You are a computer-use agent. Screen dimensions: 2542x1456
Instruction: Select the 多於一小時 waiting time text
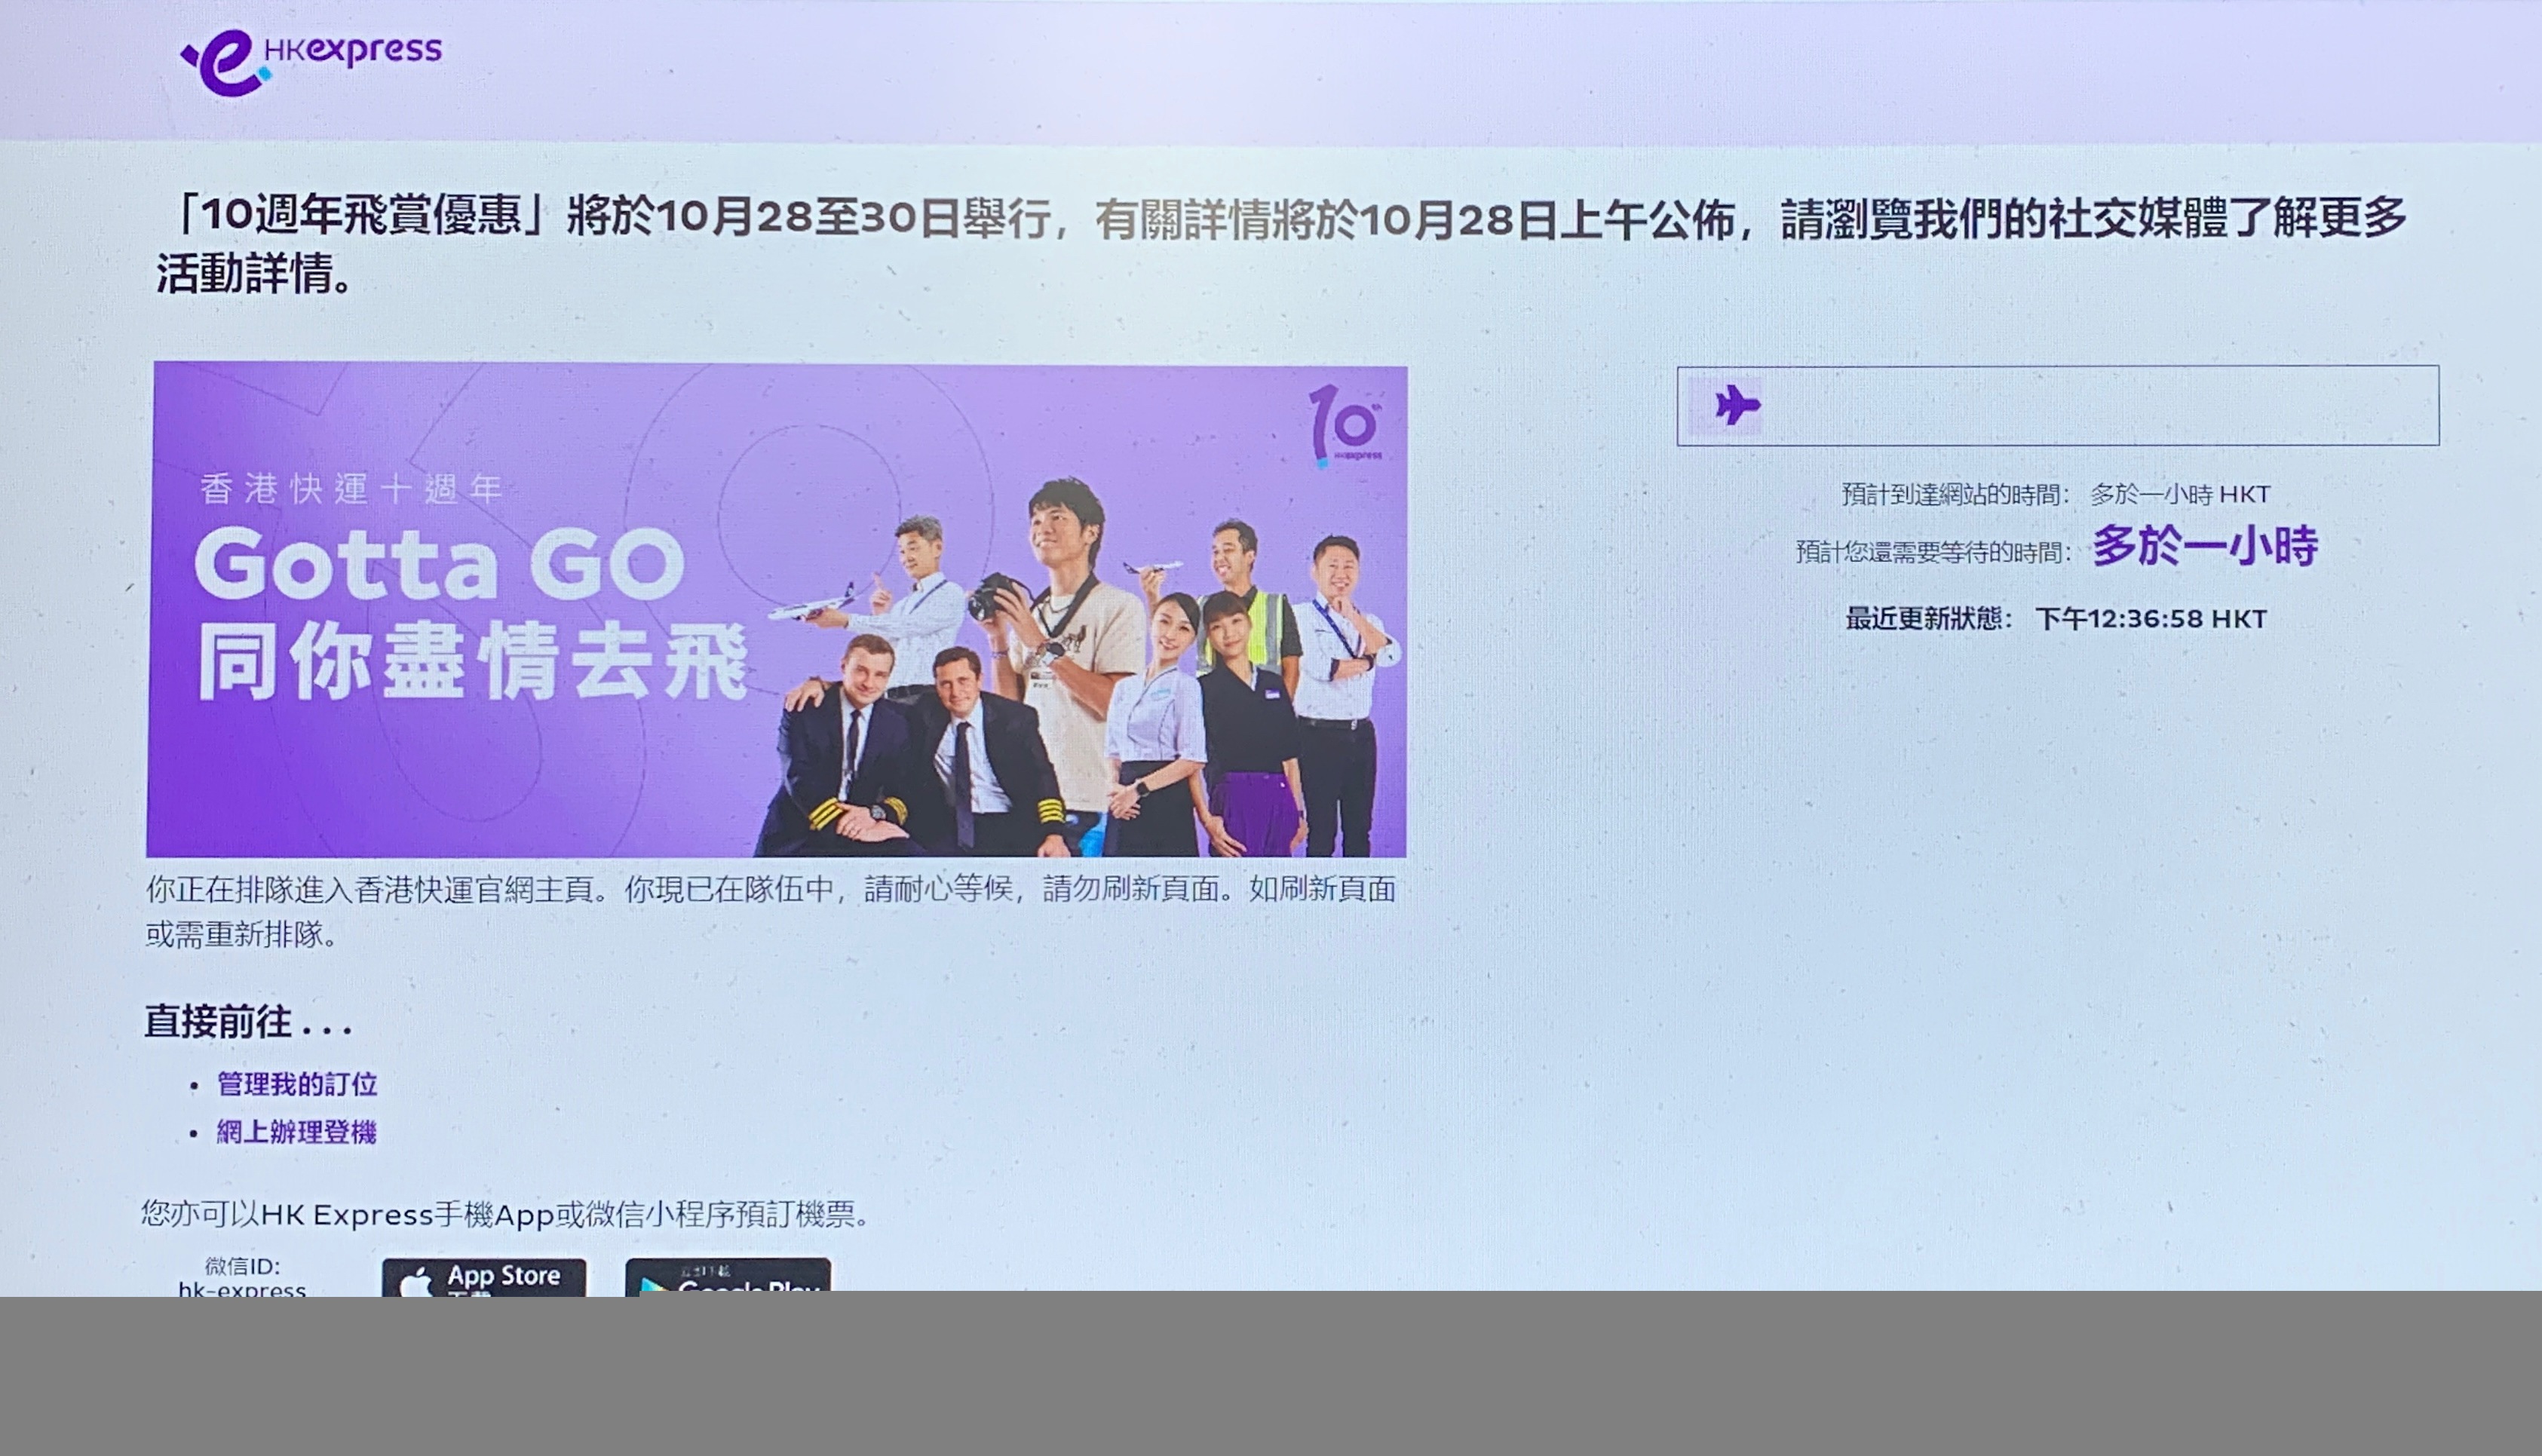click(x=2205, y=546)
